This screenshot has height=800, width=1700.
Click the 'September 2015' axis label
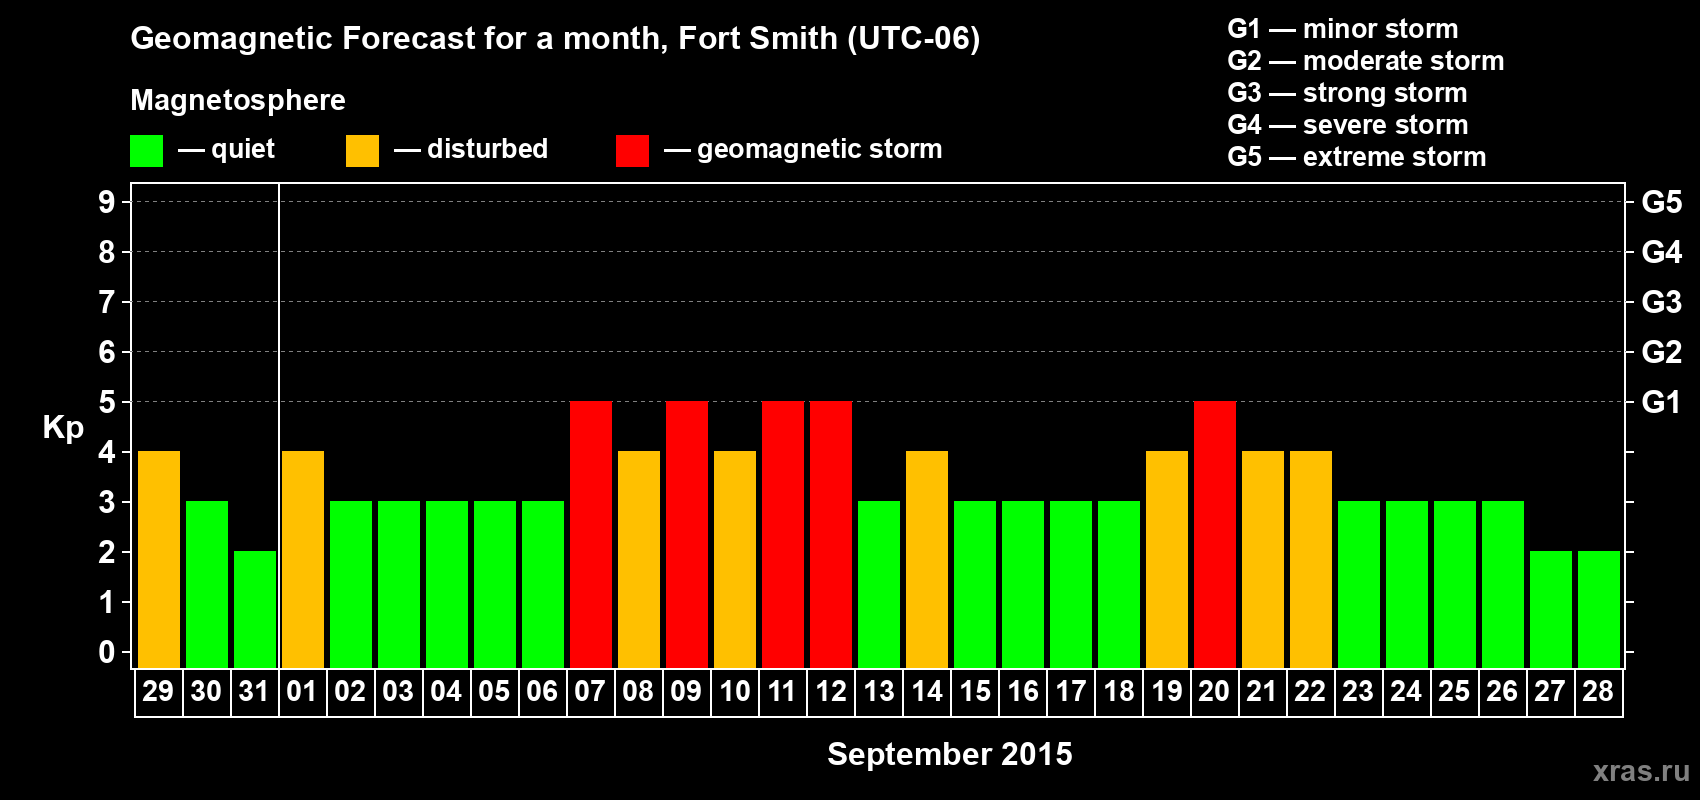(x=949, y=754)
